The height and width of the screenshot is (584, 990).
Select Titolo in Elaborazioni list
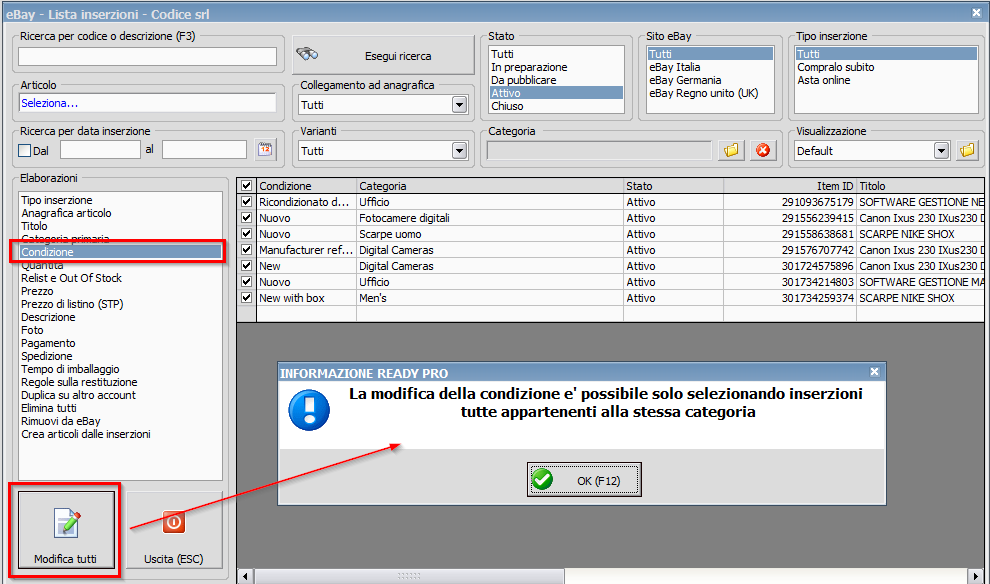point(34,226)
